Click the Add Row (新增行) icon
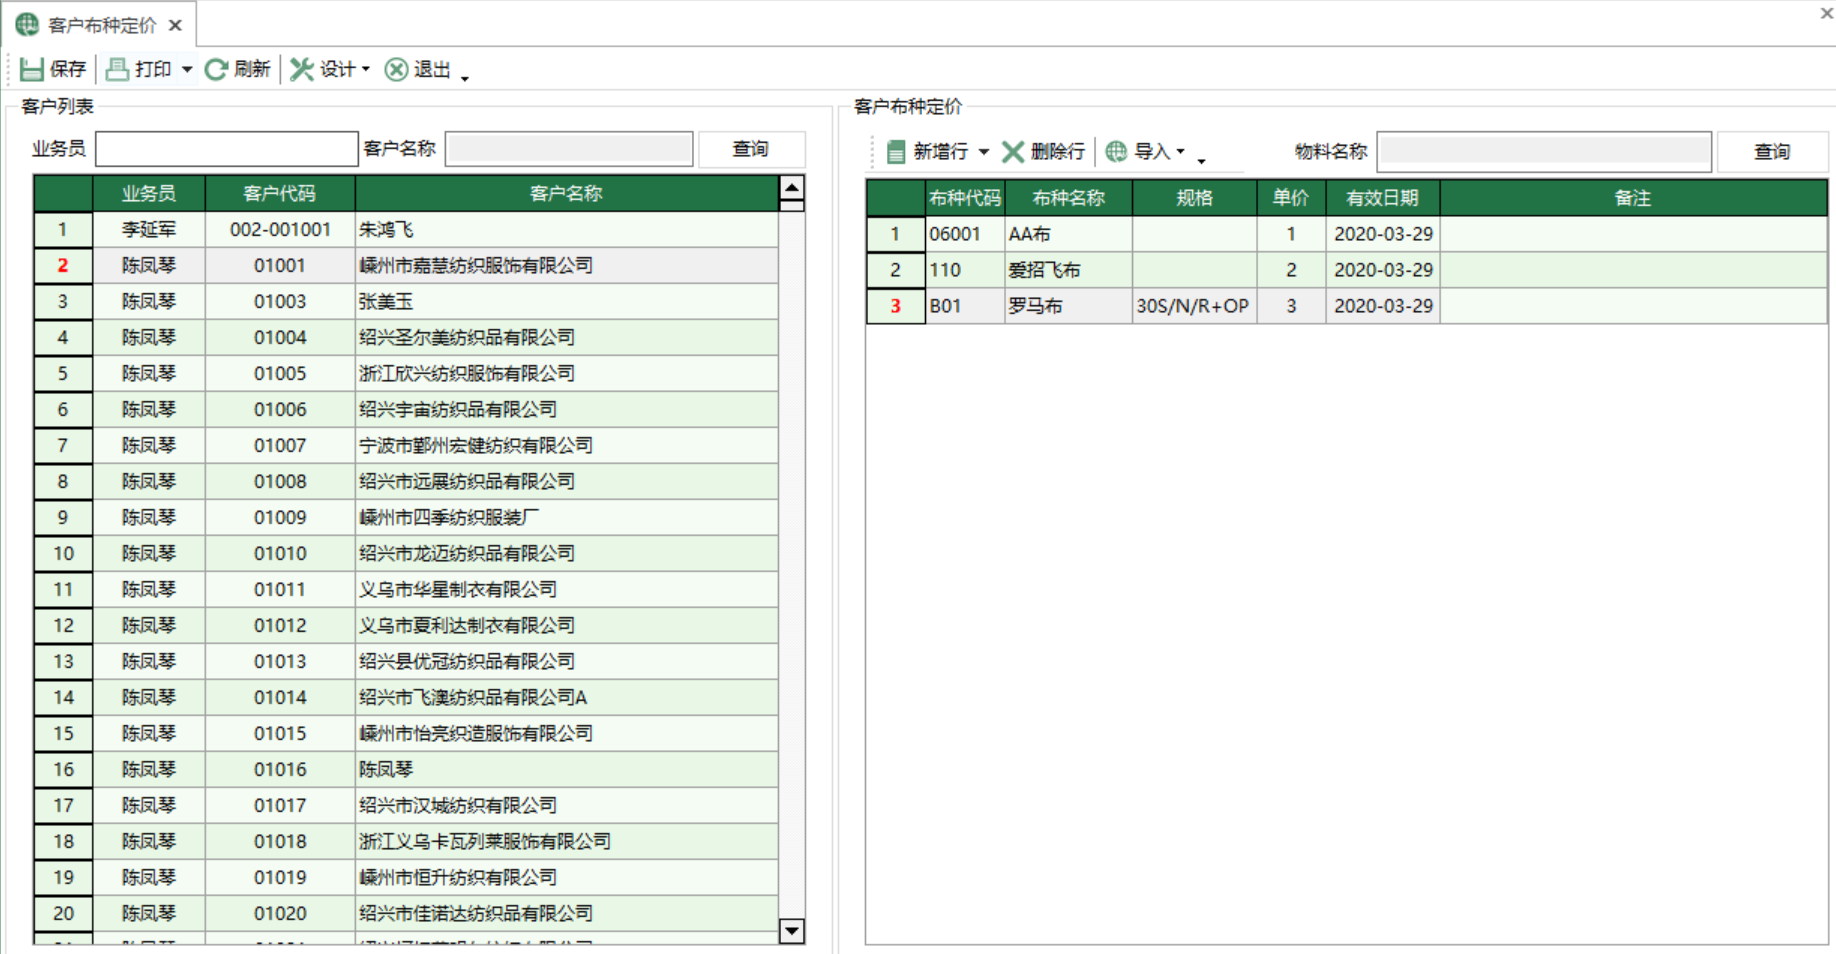1836x954 pixels. point(896,152)
